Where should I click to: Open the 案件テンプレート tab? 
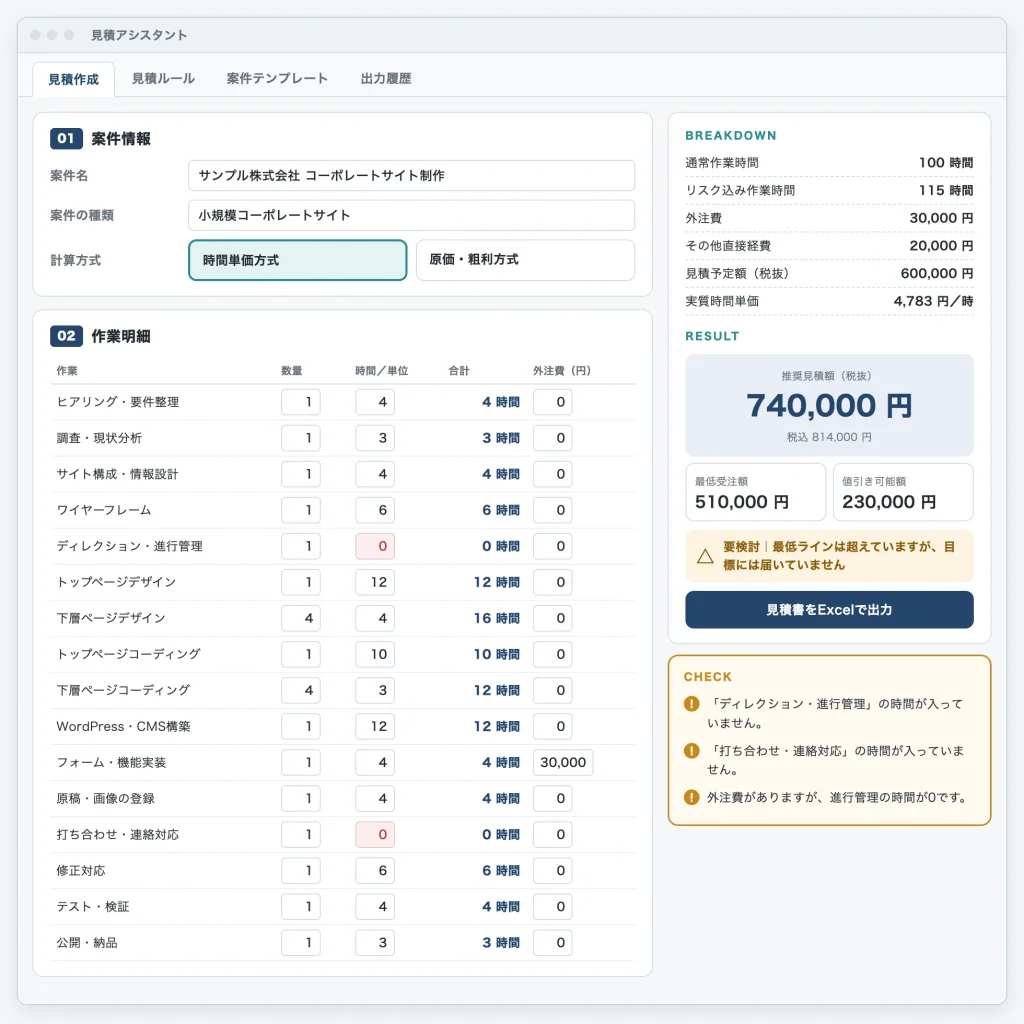(x=277, y=79)
